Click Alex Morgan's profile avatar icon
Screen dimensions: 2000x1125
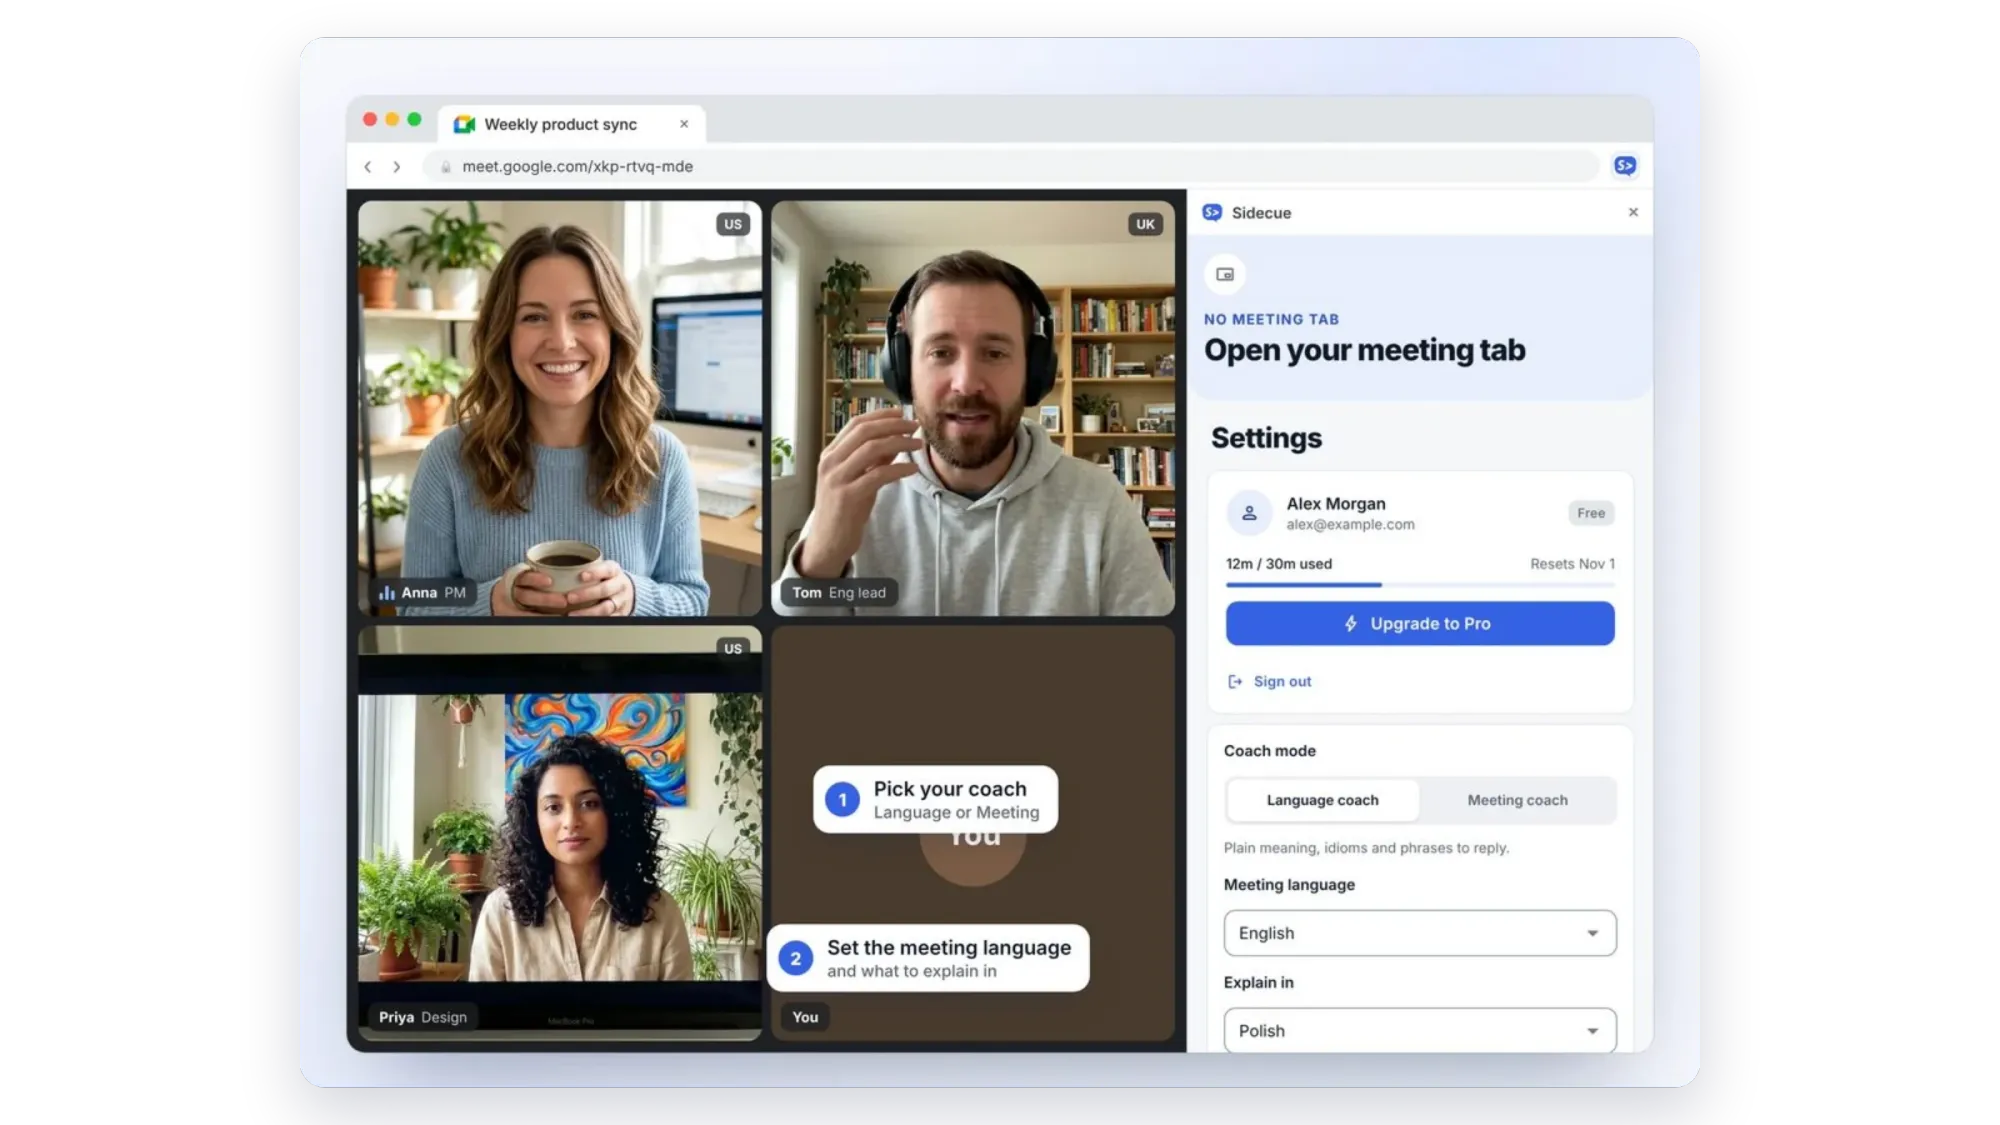tap(1249, 513)
